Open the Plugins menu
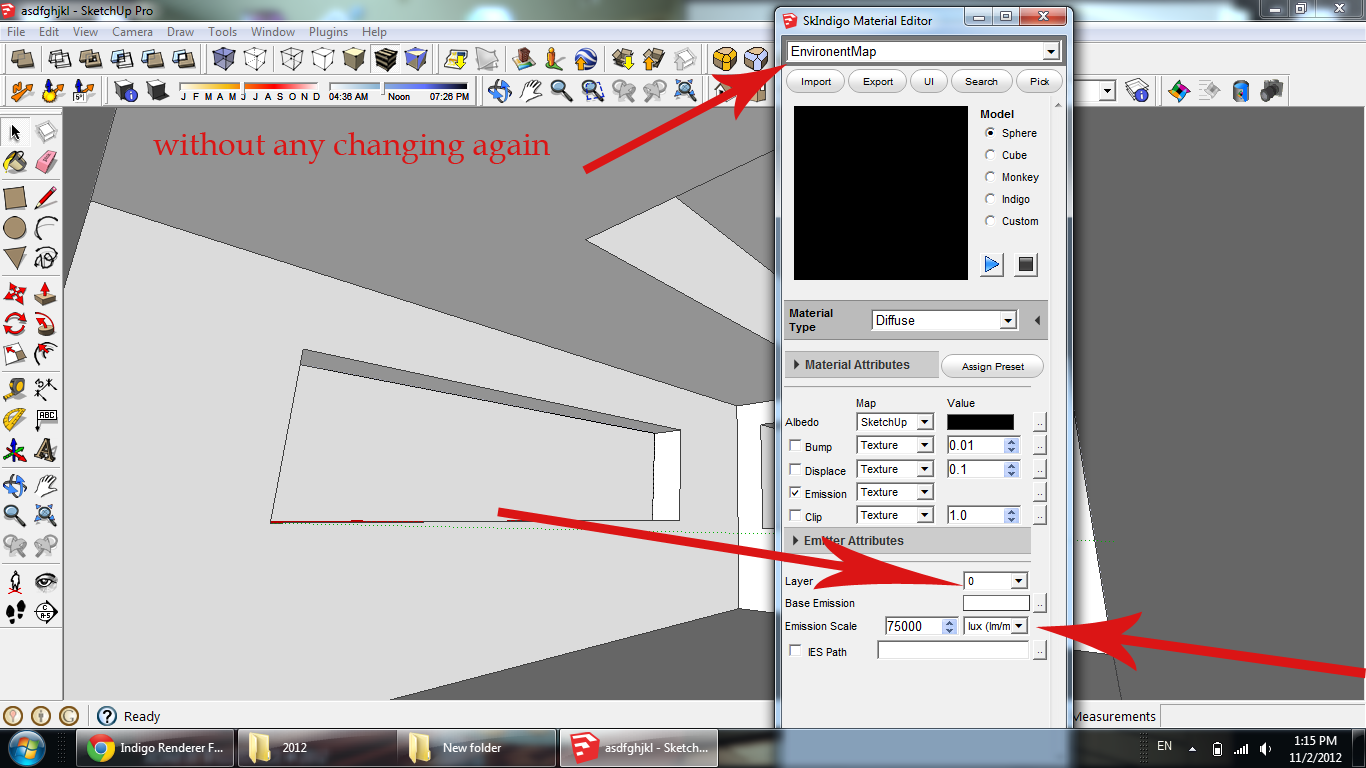 [328, 32]
